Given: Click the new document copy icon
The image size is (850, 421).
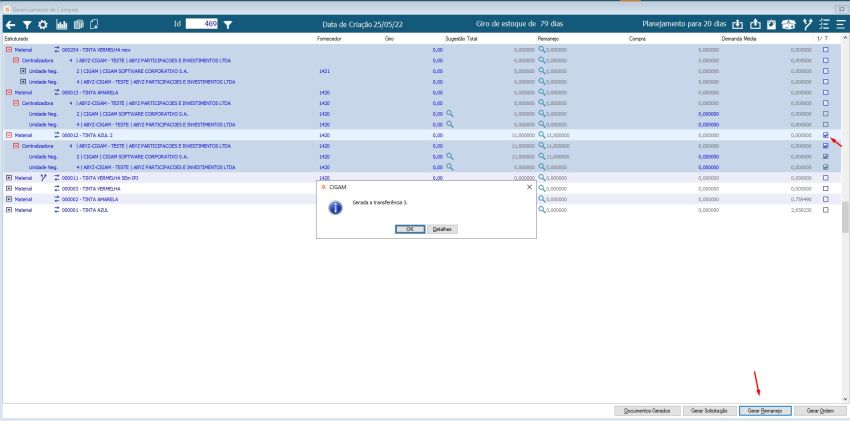Looking at the screenshot, I should 94,24.
